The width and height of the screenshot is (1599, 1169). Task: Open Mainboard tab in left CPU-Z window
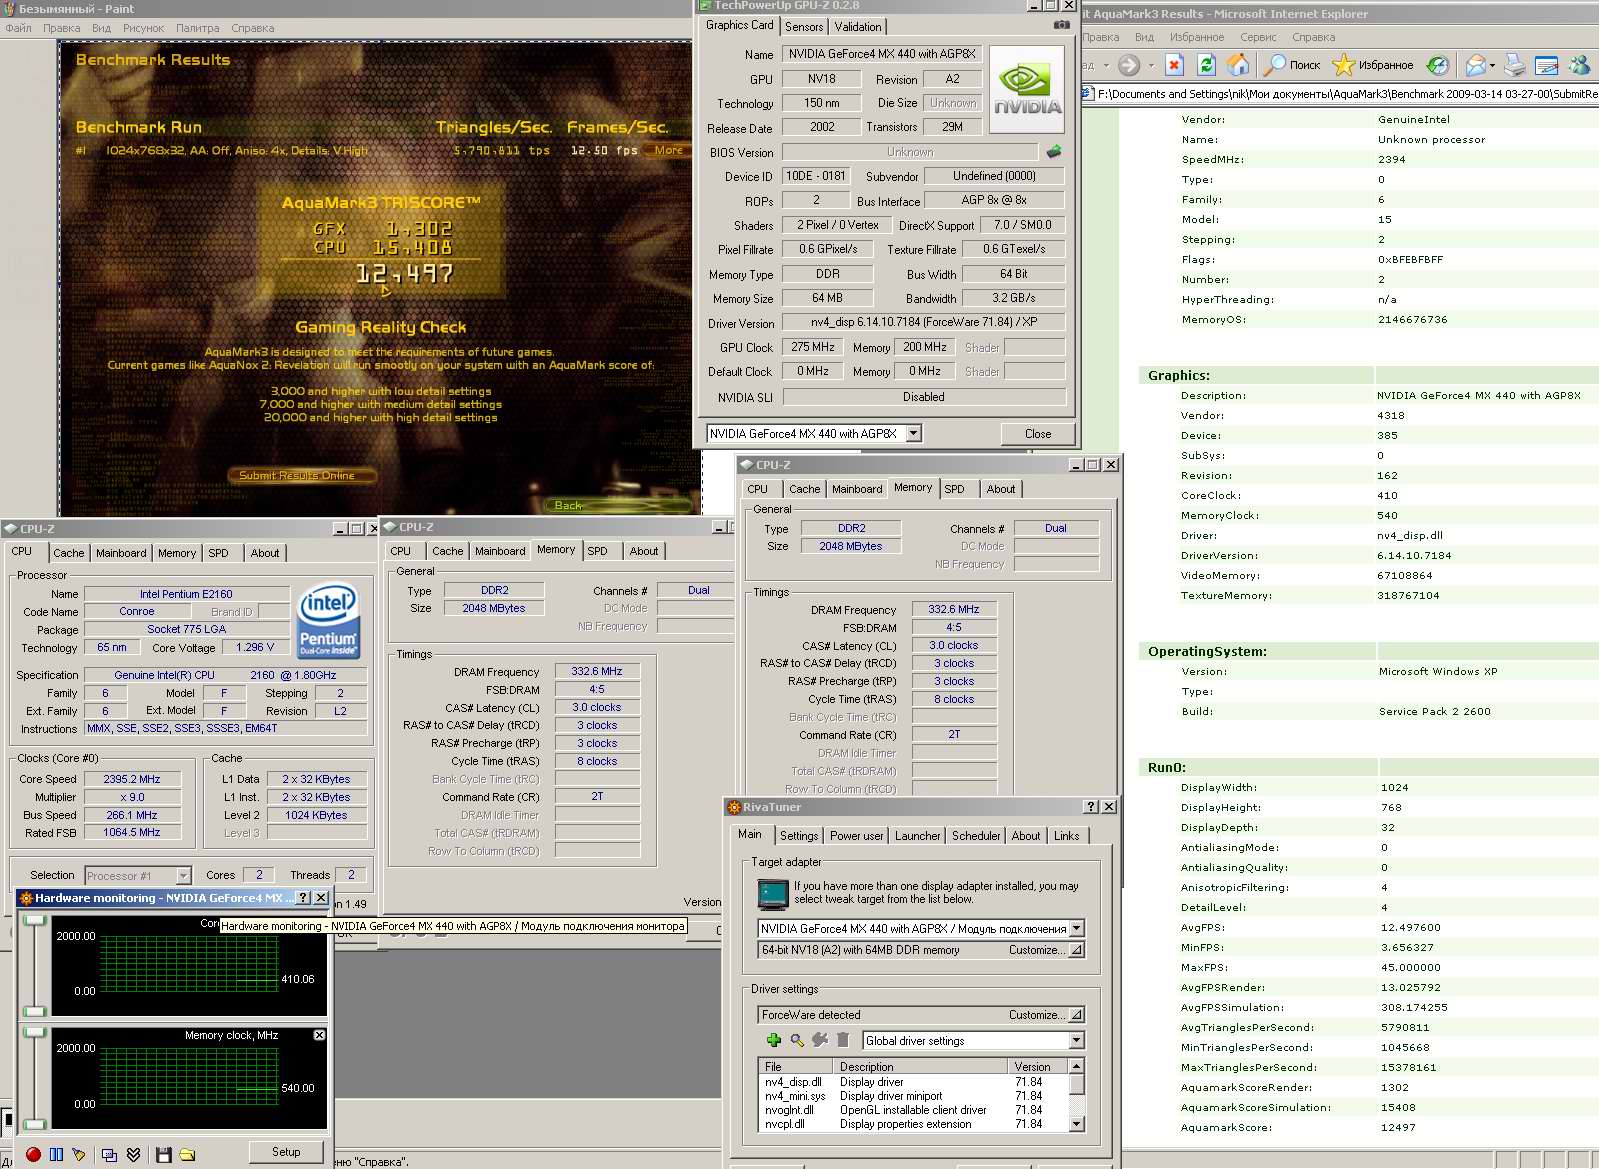121,553
